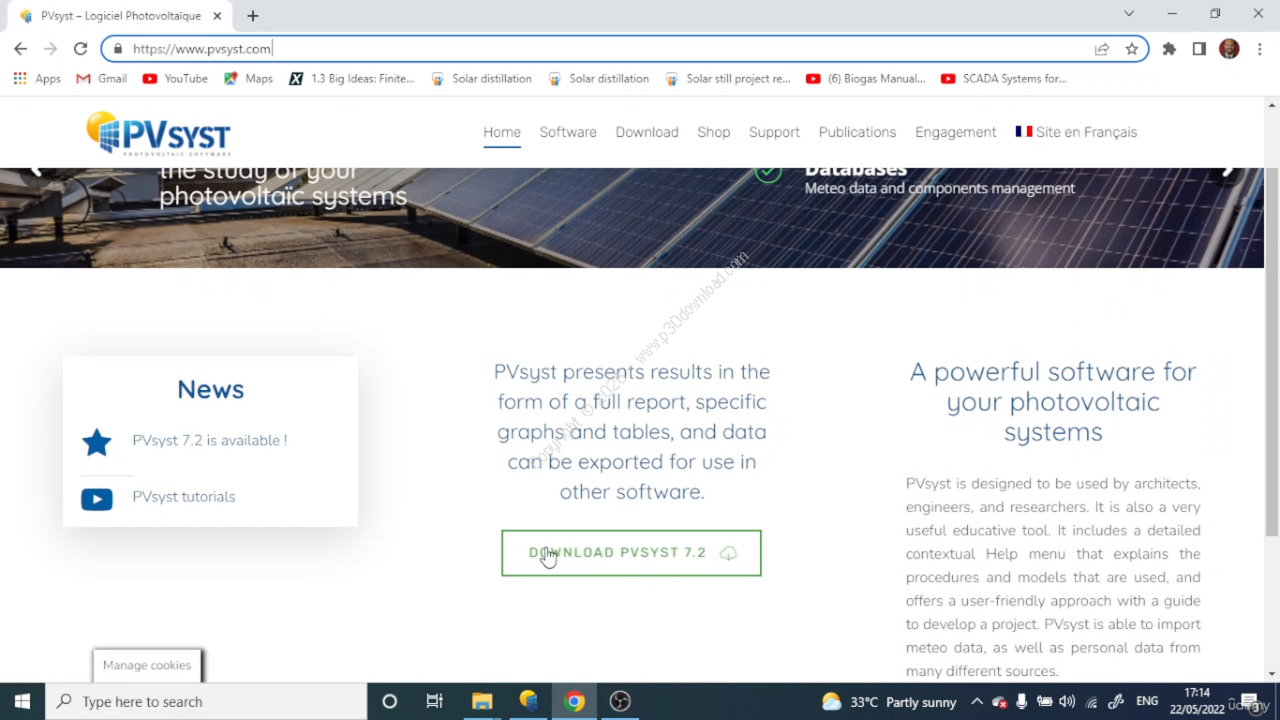Click the browser forward arrow

pos(50,49)
